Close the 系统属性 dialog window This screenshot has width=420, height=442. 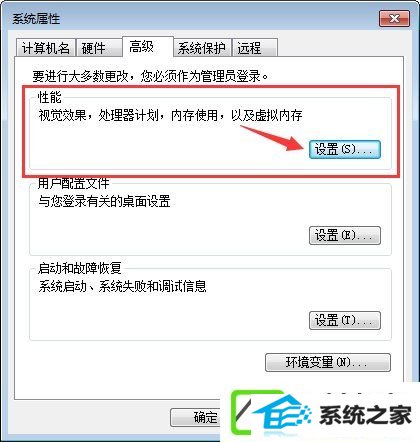[394, 18]
